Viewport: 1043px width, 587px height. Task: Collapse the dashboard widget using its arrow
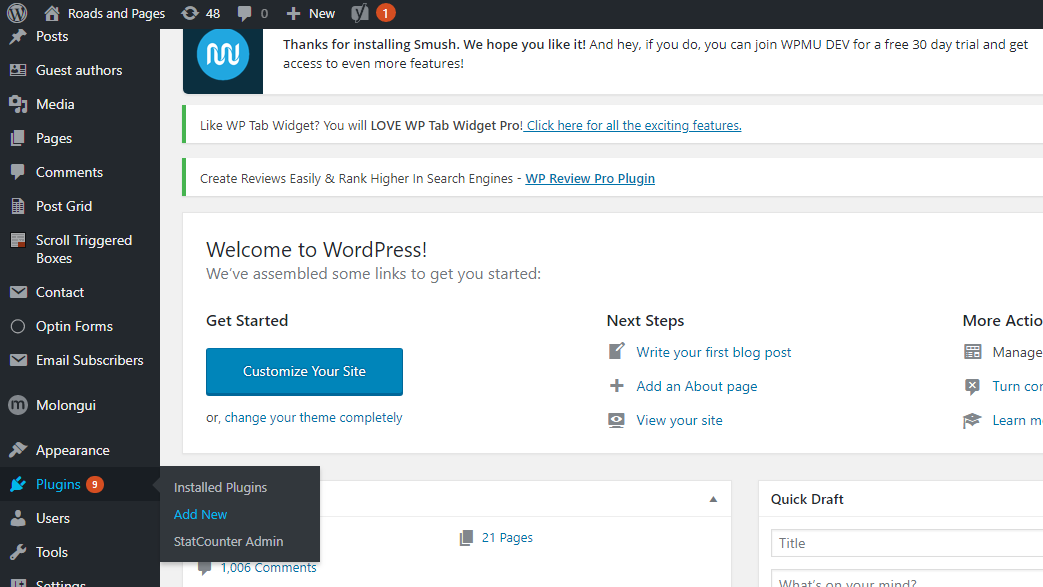coord(713,499)
